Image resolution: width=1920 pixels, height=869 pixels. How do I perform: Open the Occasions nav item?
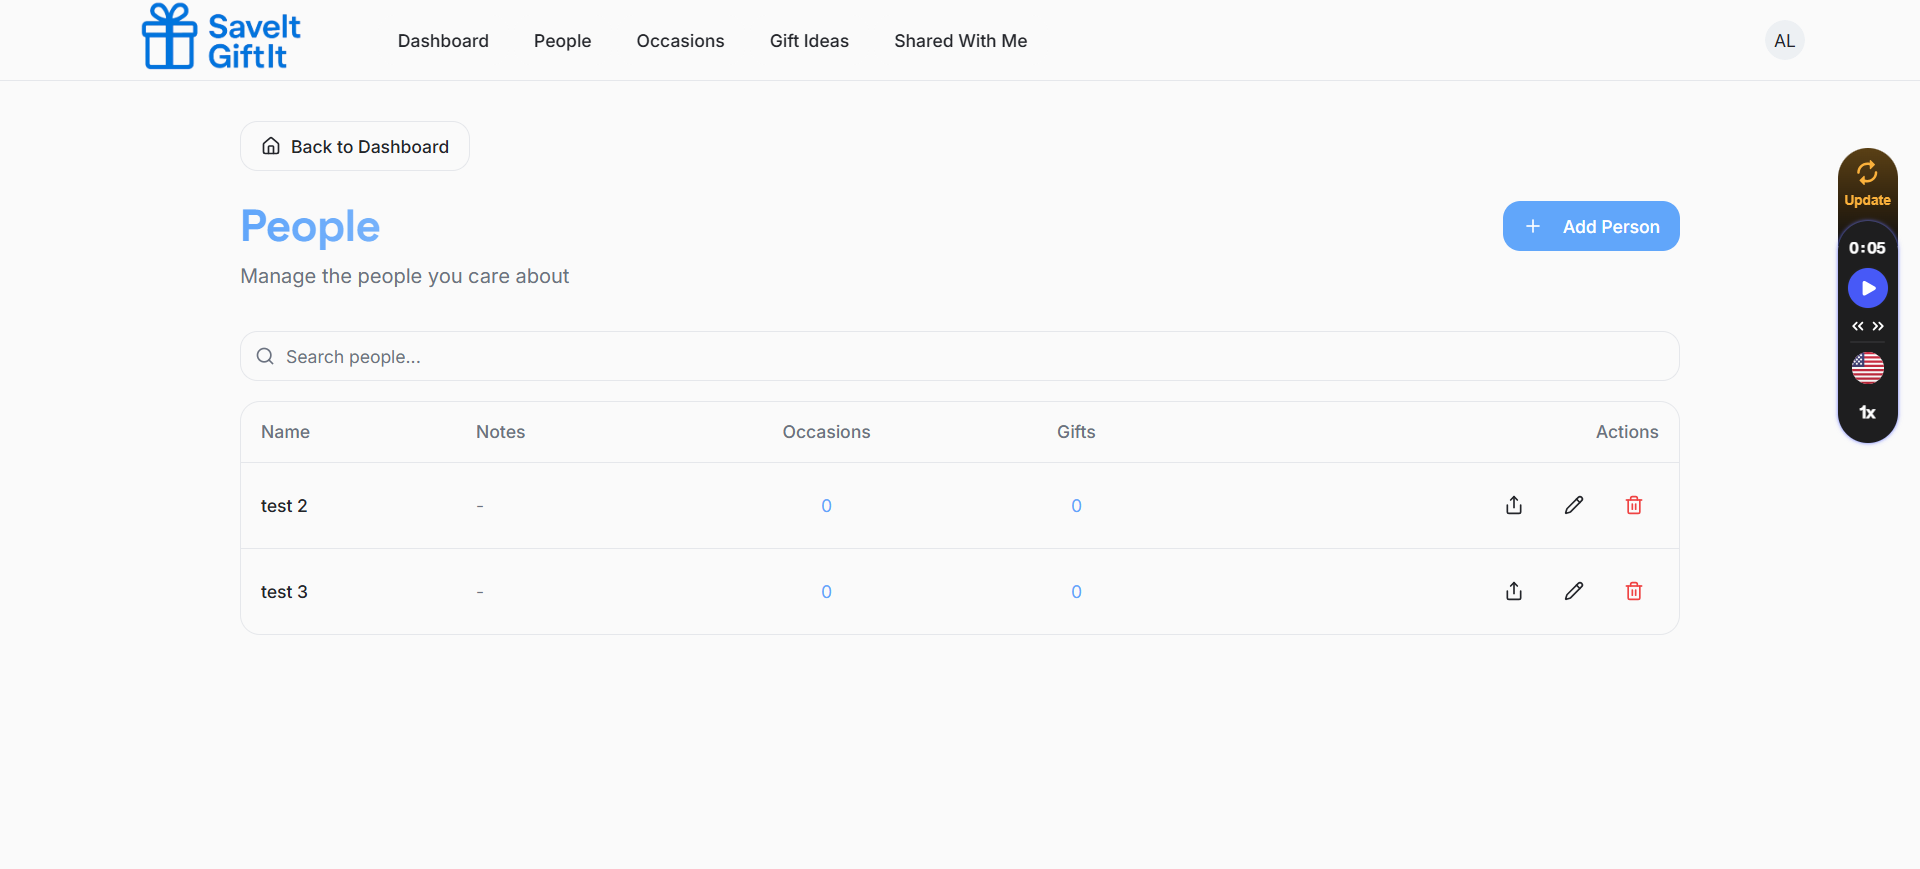[680, 41]
